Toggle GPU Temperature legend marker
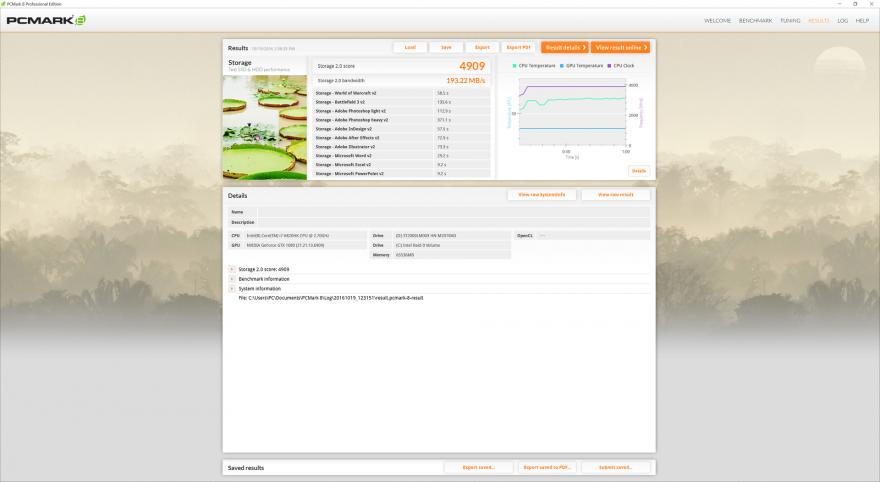 [562, 65]
